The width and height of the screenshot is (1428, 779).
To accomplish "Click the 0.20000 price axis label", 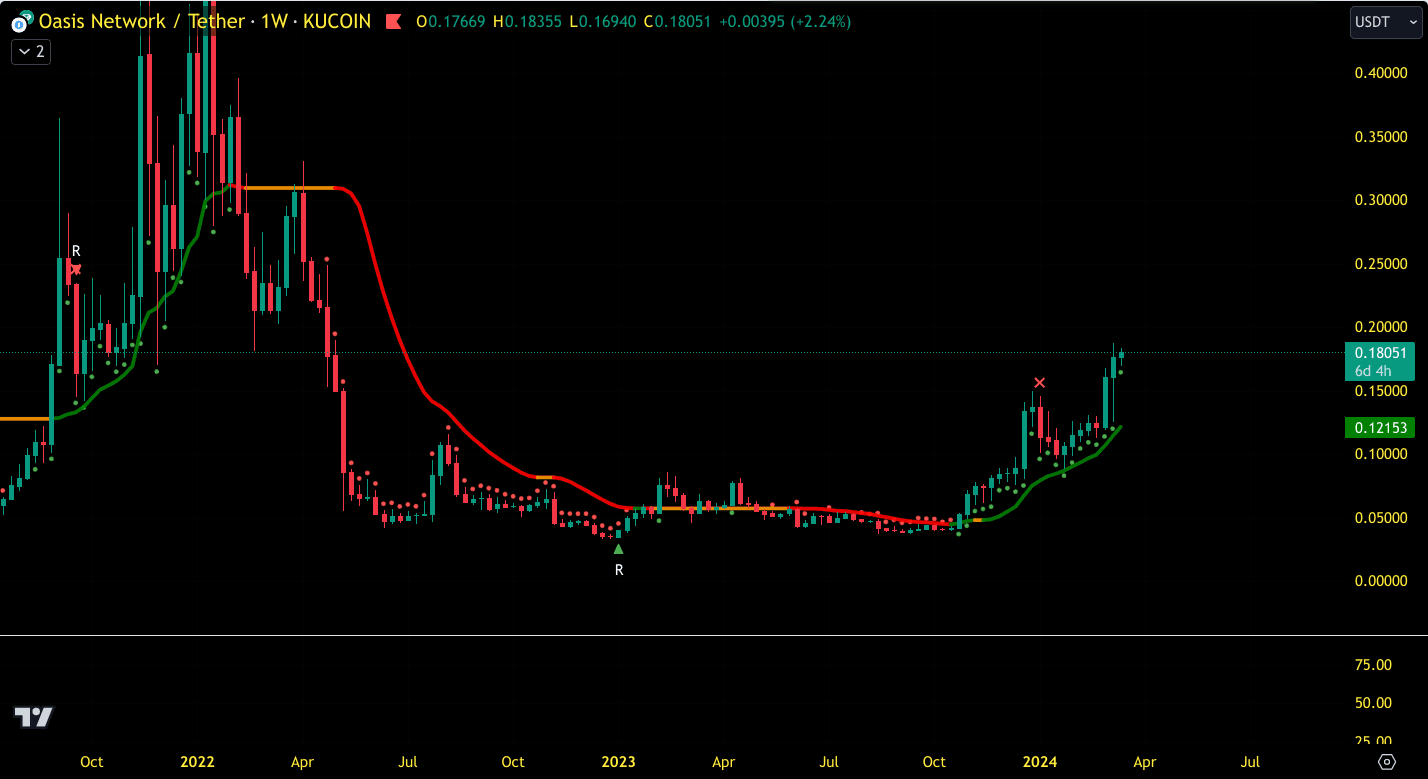I will (x=1381, y=327).
